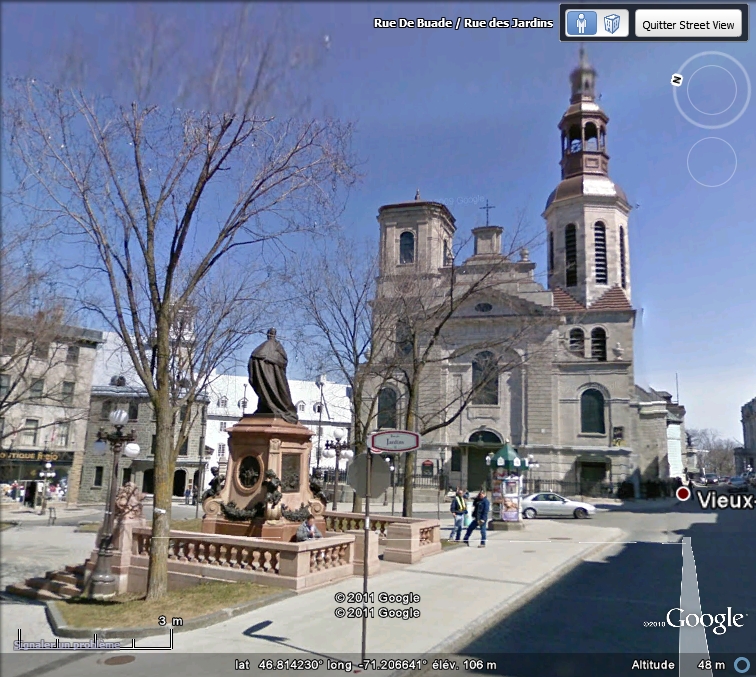This screenshot has width=756, height=677.
Task: Click the latitude 46.814230° readout
Action: [279, 665]
